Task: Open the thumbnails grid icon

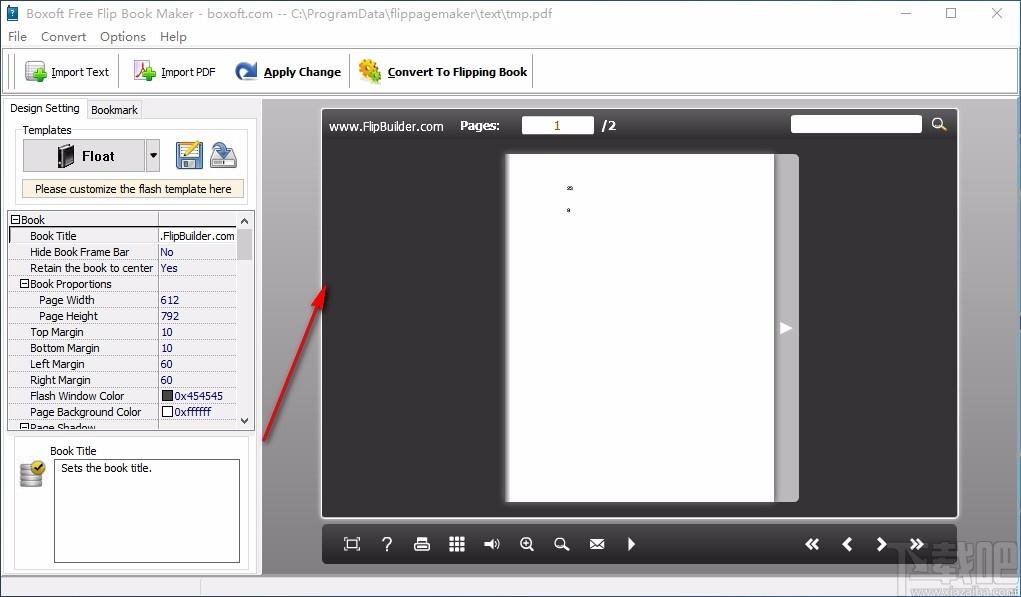Action: [457, 544]
